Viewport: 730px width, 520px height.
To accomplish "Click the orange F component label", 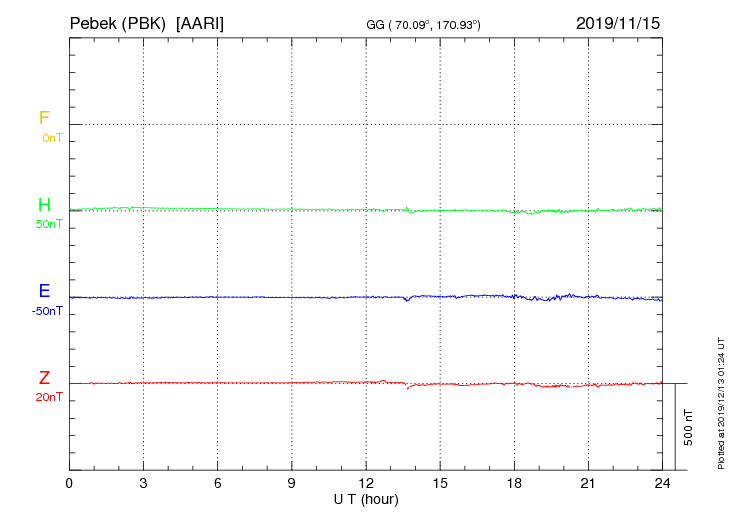I will [44, 118].
